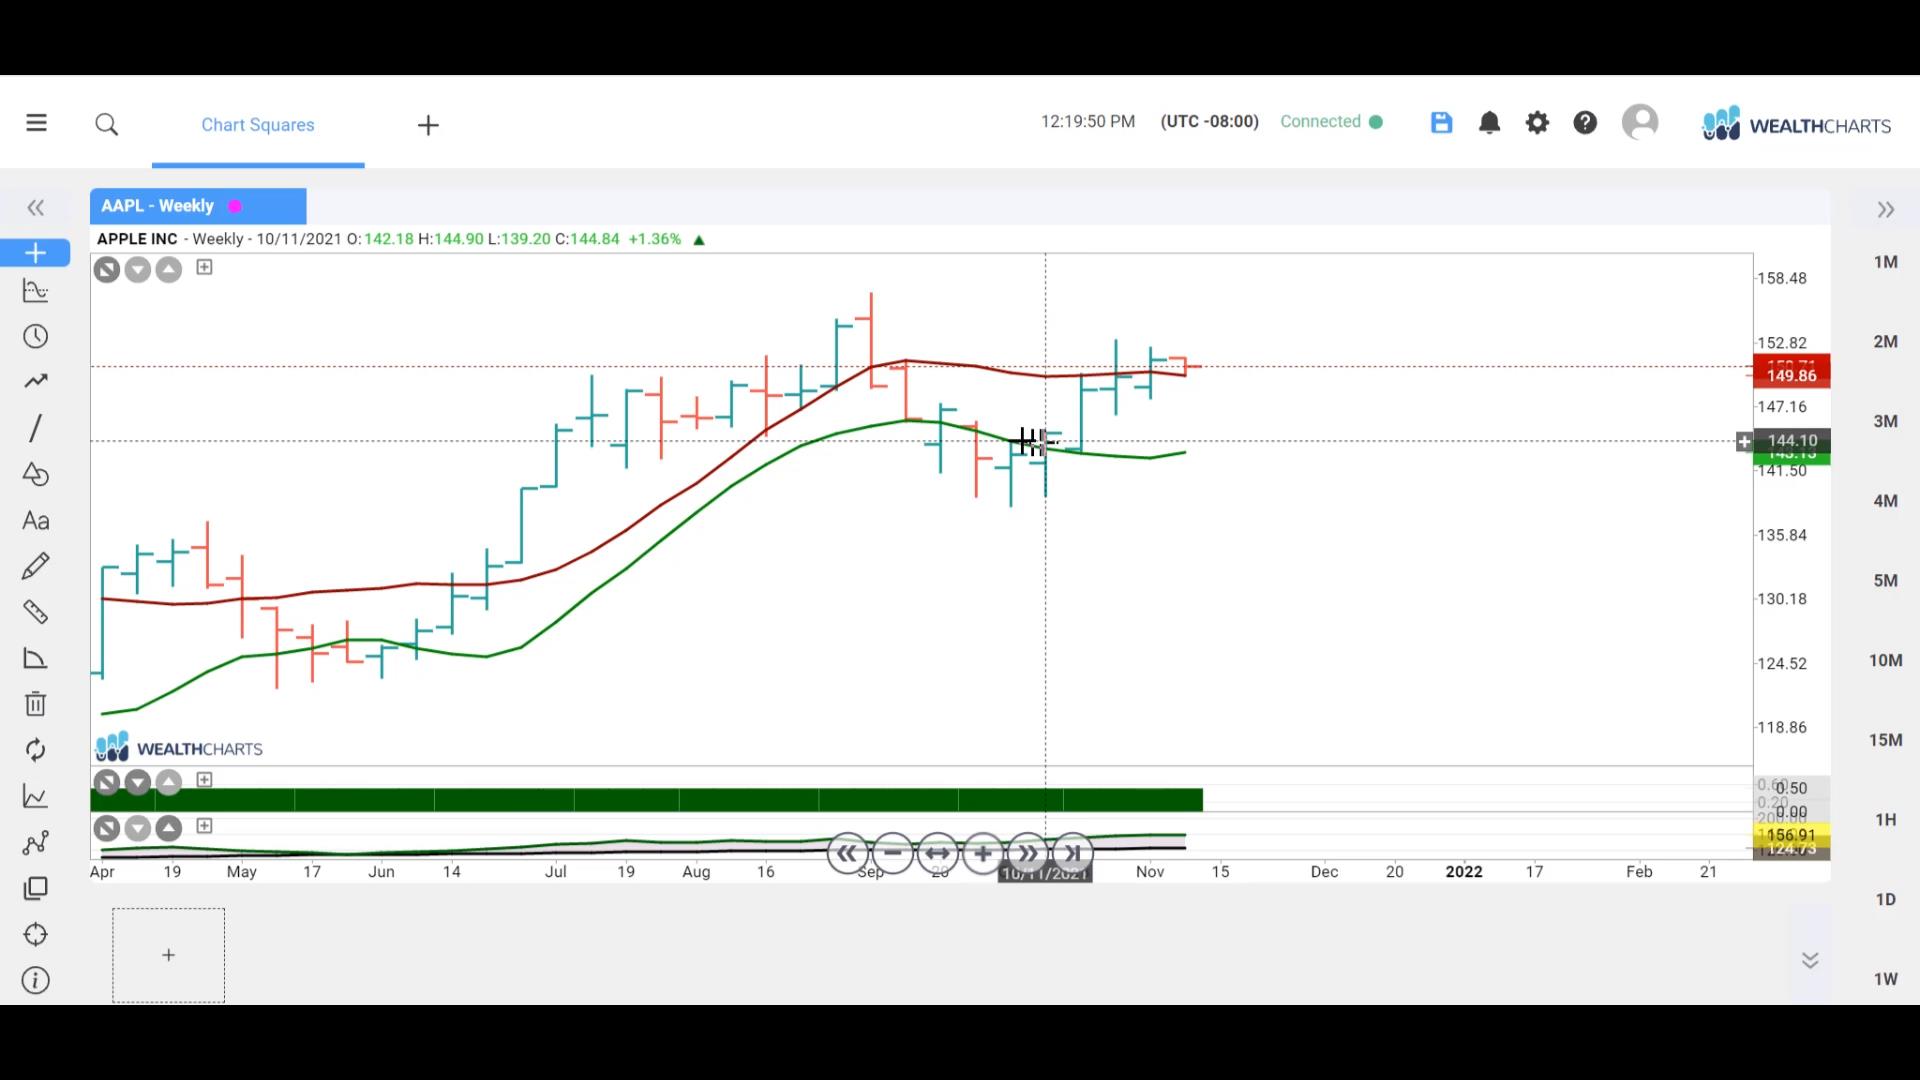Open the help question mark

pyautogui.click(x=1585, y=122)
